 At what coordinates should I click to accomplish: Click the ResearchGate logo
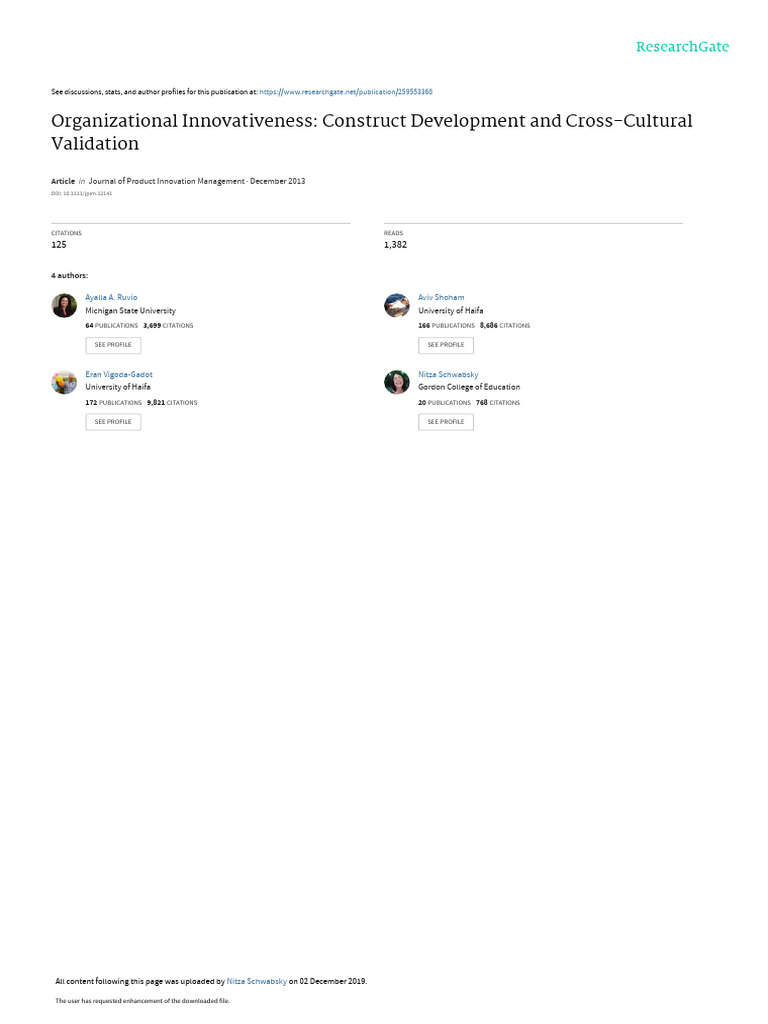[x=683, y=47]
